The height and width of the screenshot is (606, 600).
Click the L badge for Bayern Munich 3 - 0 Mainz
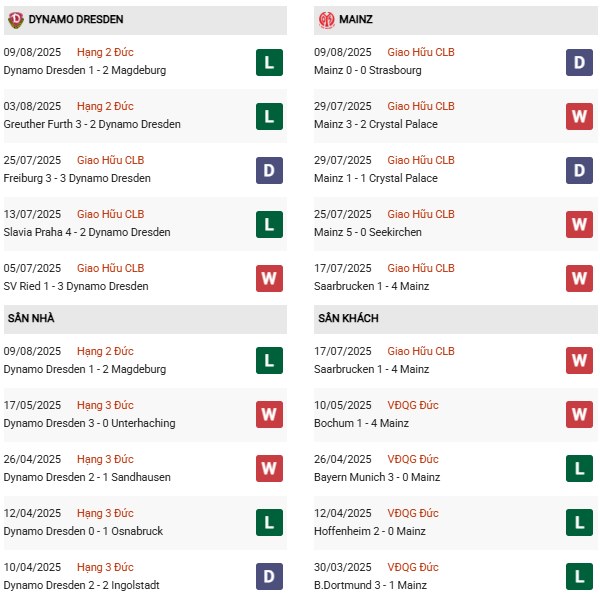coord(578,469)
